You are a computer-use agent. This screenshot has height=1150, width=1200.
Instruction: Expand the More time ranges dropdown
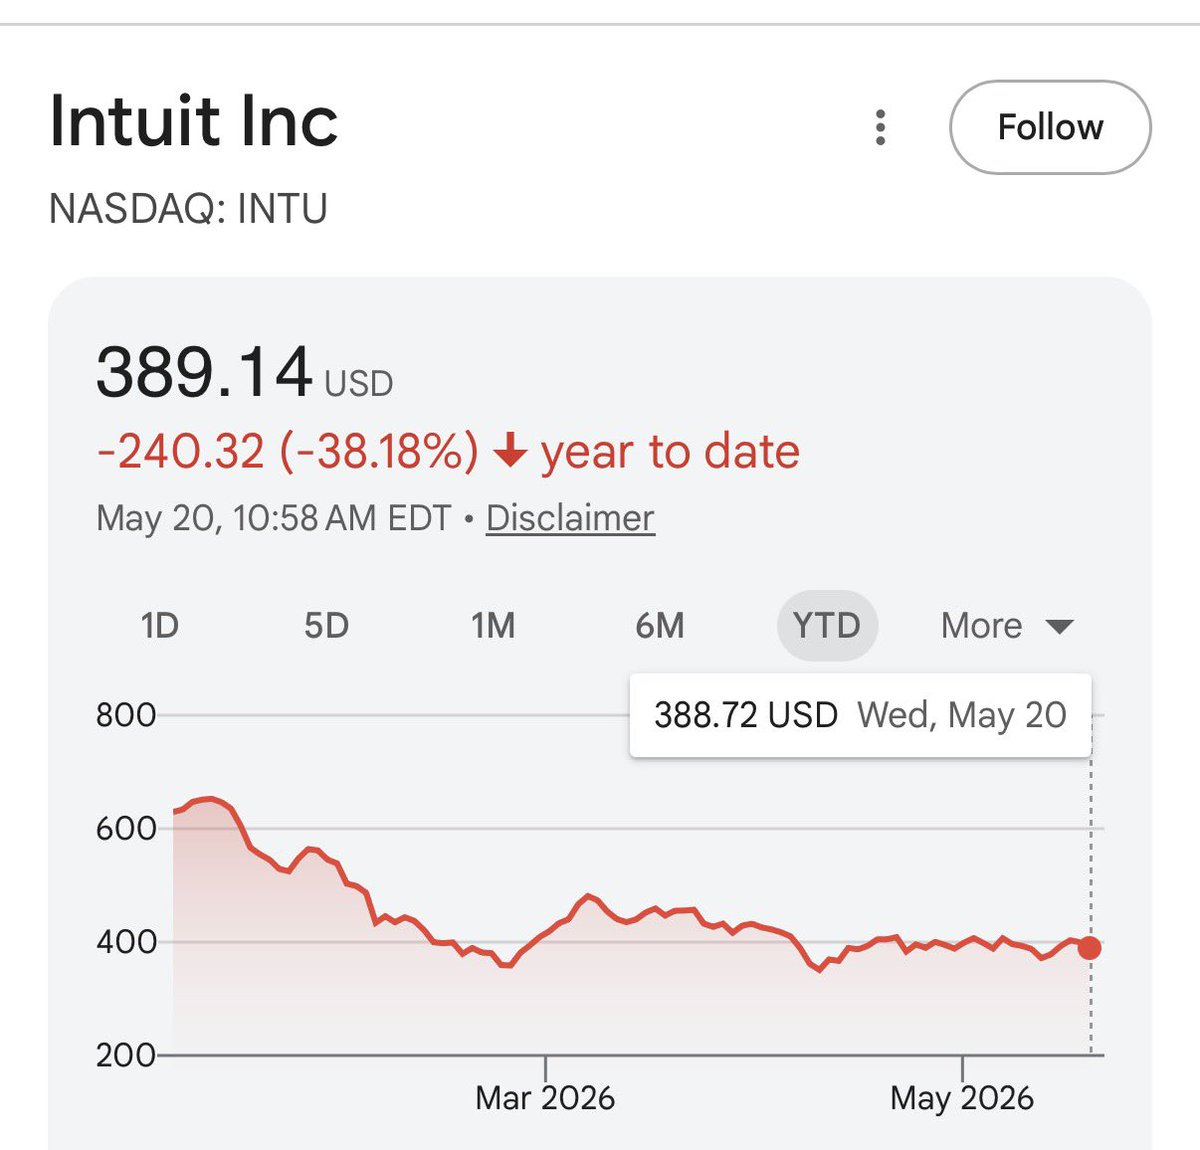pos(1007,626)
